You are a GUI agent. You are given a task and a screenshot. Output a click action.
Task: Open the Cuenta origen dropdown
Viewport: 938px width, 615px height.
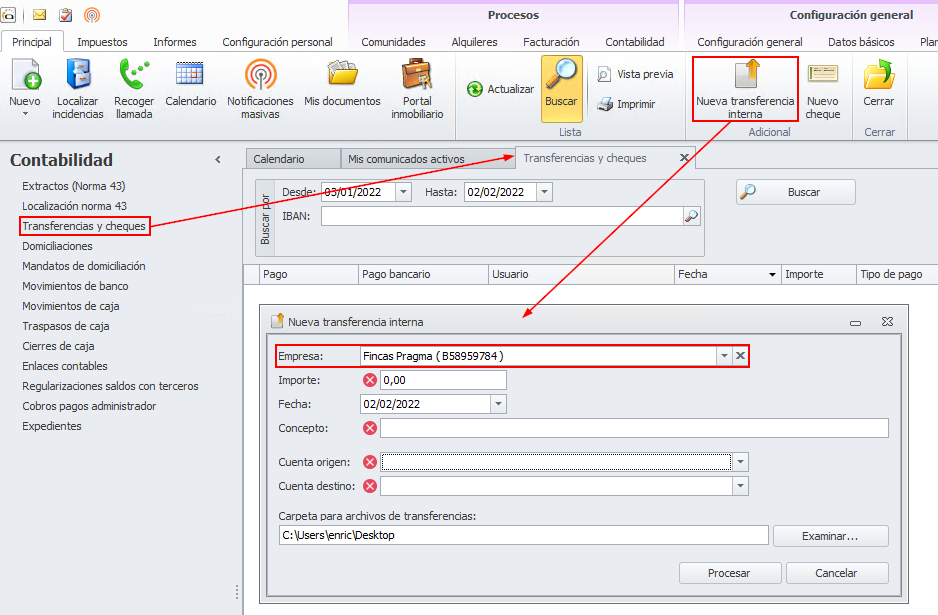pos(740,462)
